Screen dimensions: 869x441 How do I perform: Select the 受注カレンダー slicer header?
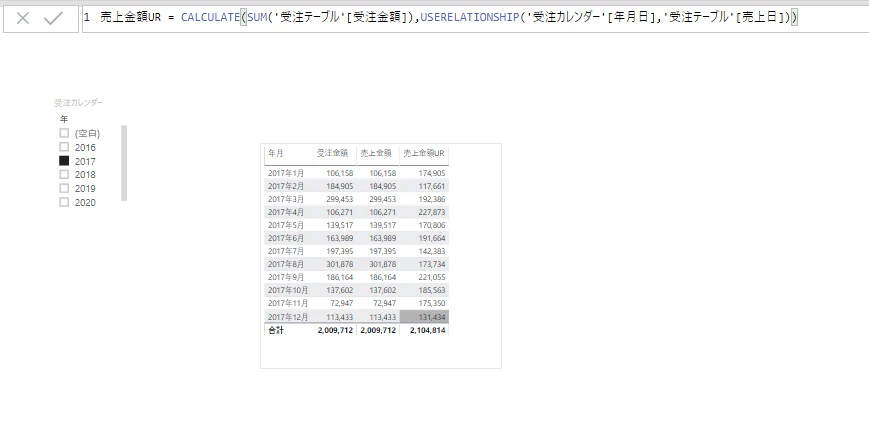[78, 102]
